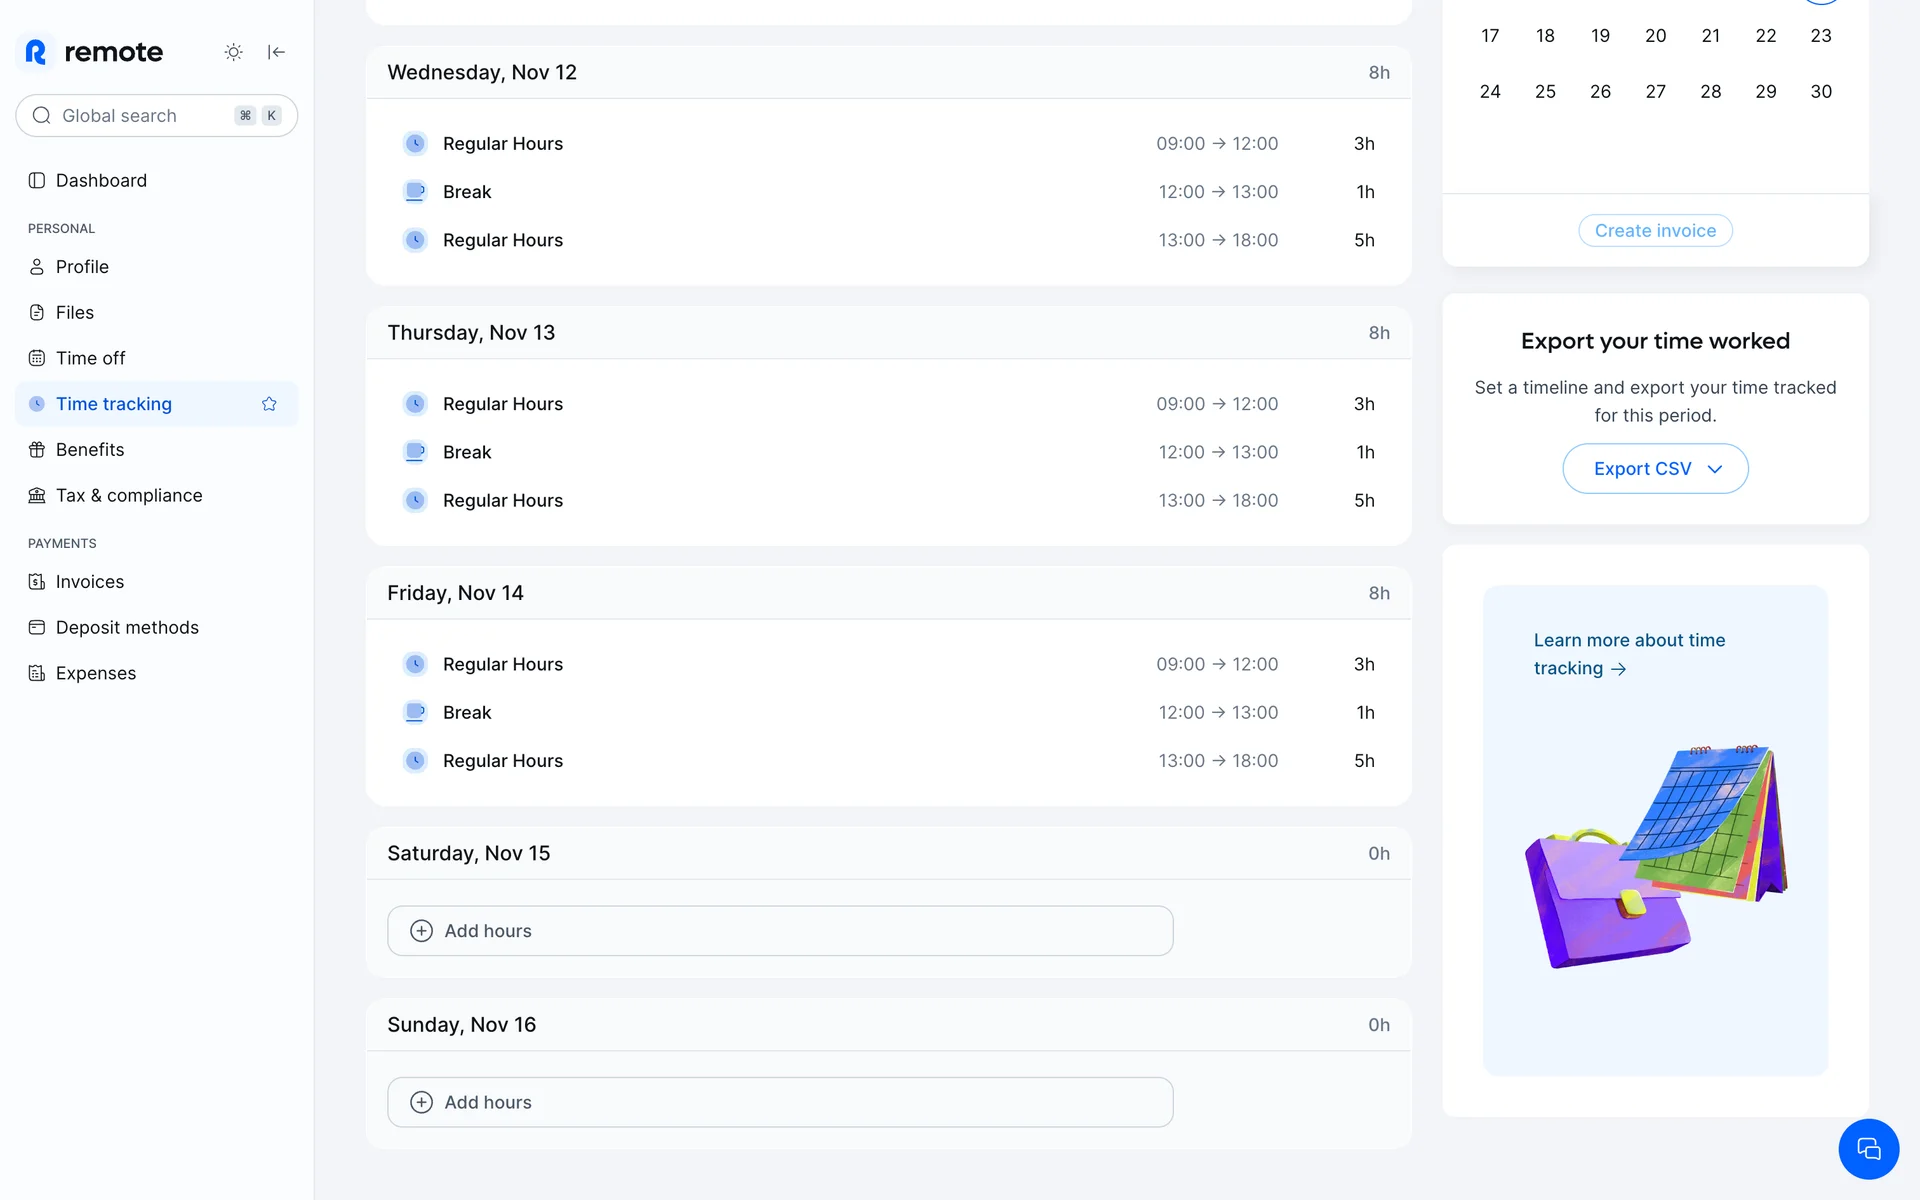Click the star icon next to Time tracking
1920x1200 pixels.
(269, 404)
